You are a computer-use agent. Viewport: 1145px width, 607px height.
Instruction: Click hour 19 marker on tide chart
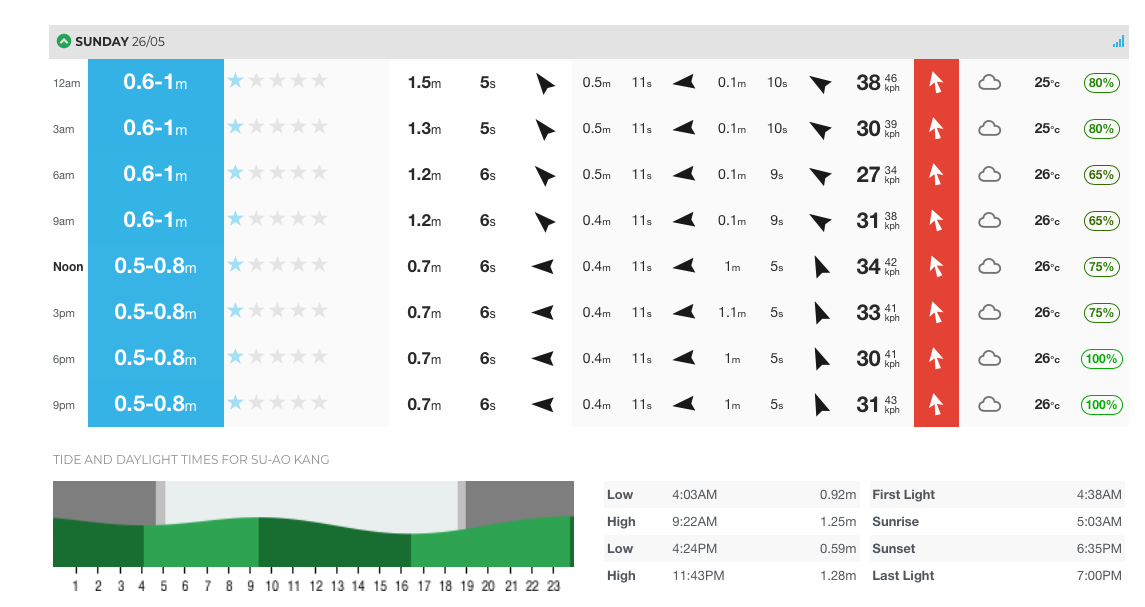click(x=467, y=586)
